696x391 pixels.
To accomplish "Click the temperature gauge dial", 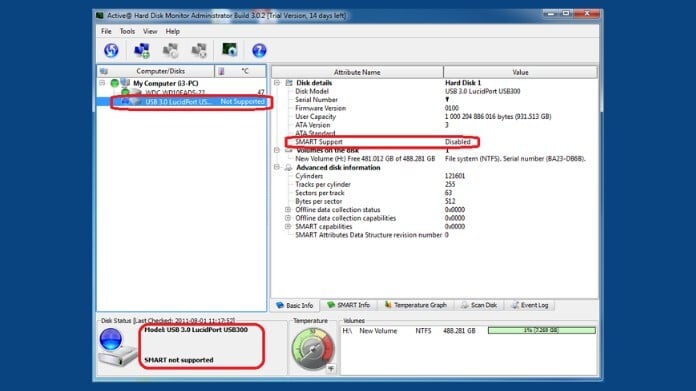I will [312, 349].
